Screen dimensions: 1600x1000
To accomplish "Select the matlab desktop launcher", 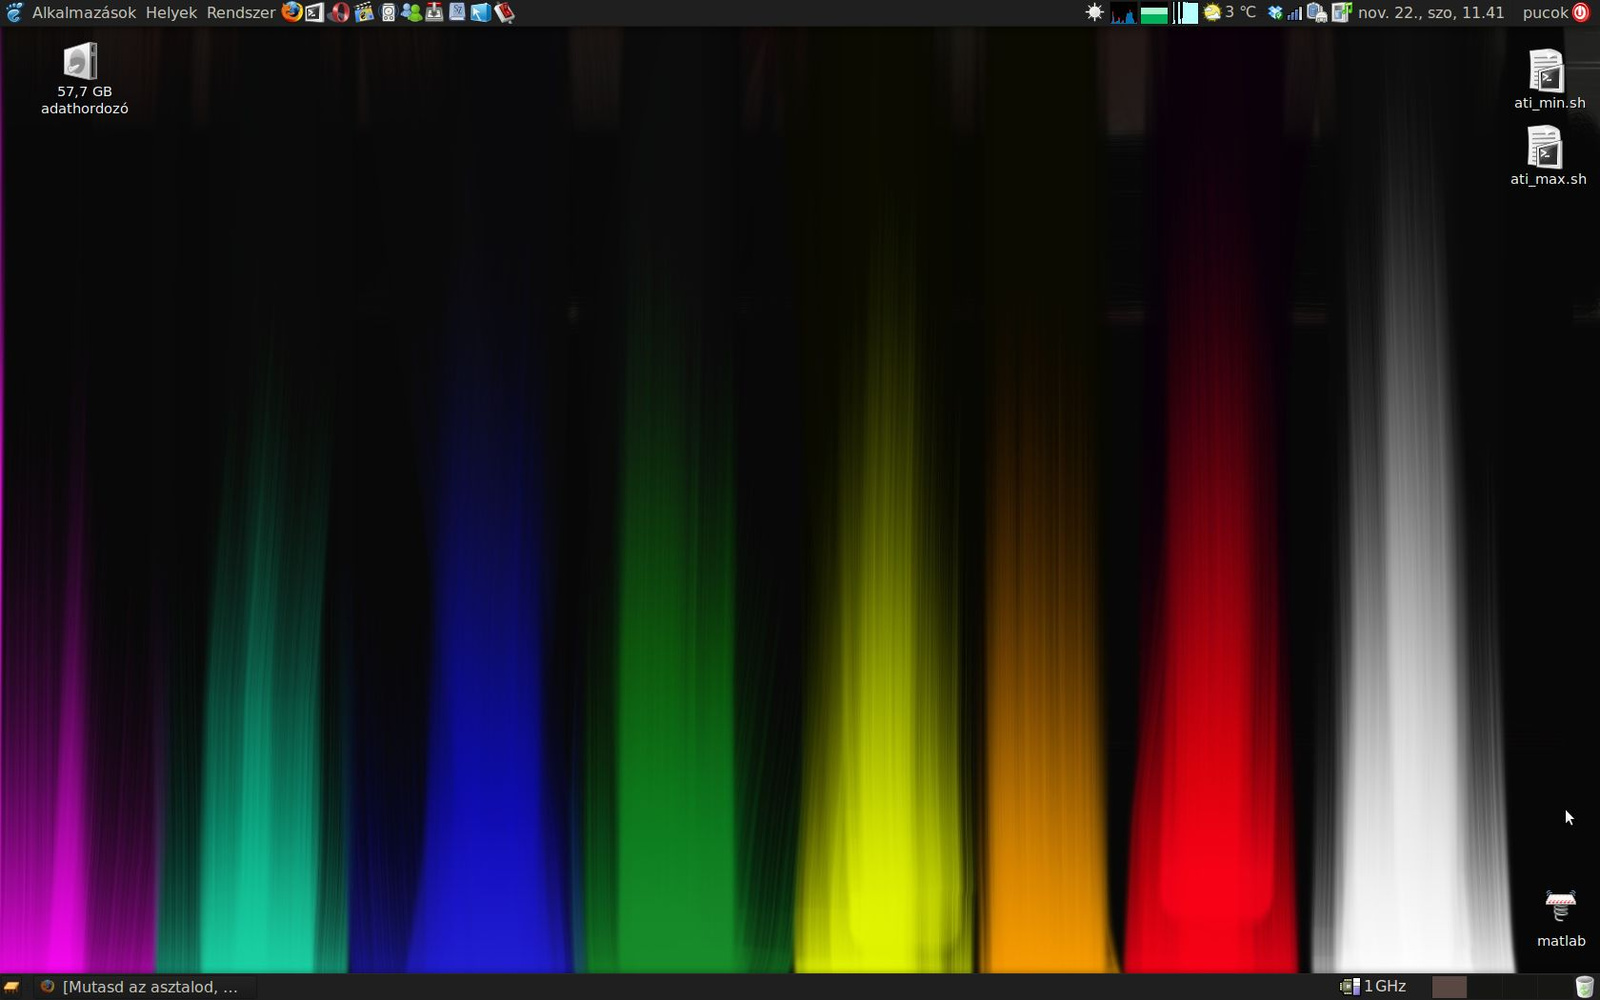I will click(1561, 918).
